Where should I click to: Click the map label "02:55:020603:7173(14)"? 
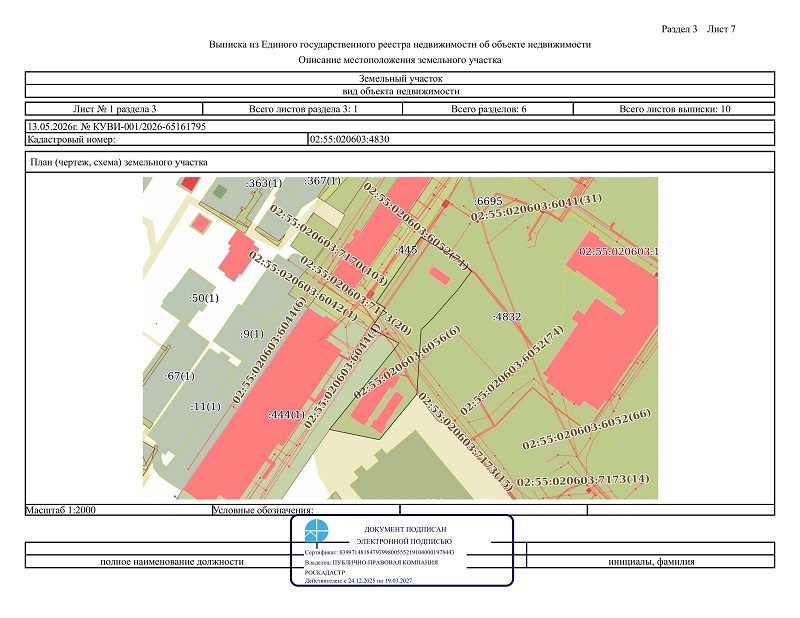point(583,480)
